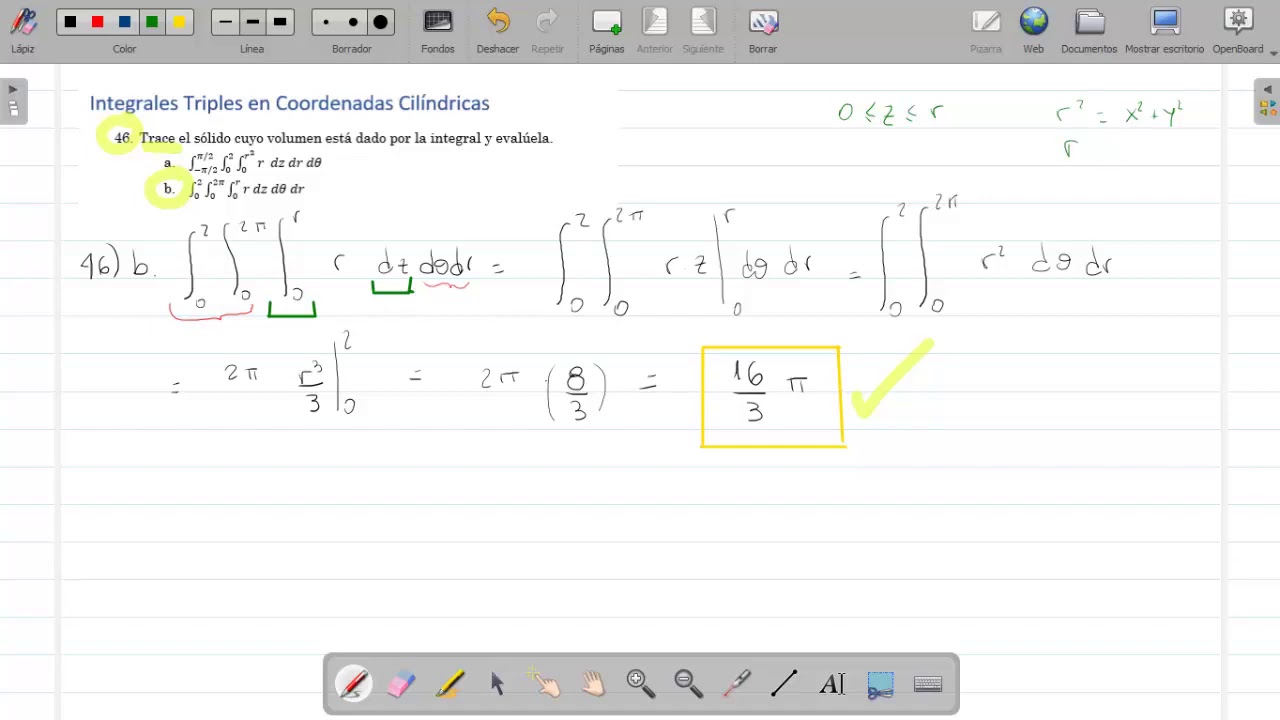1280x720 pixels.
Task: Select the pen tool in the bottom toolbar
Action: pos(354,684)
